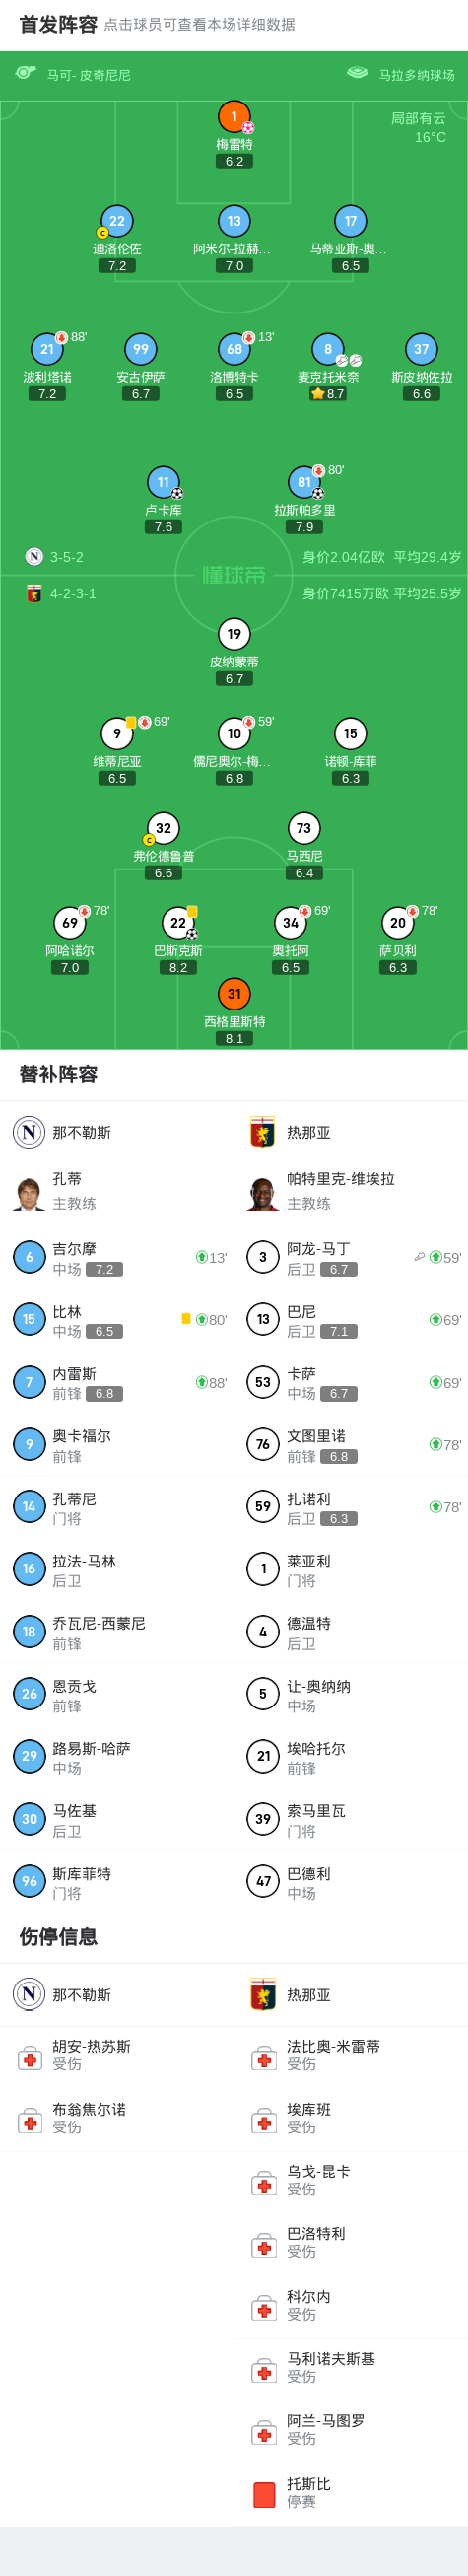This screenshot has width=468, height=2576.
Task: Tap the Napoli crest beside 3-5-2 formation
Action: [34, 557]
